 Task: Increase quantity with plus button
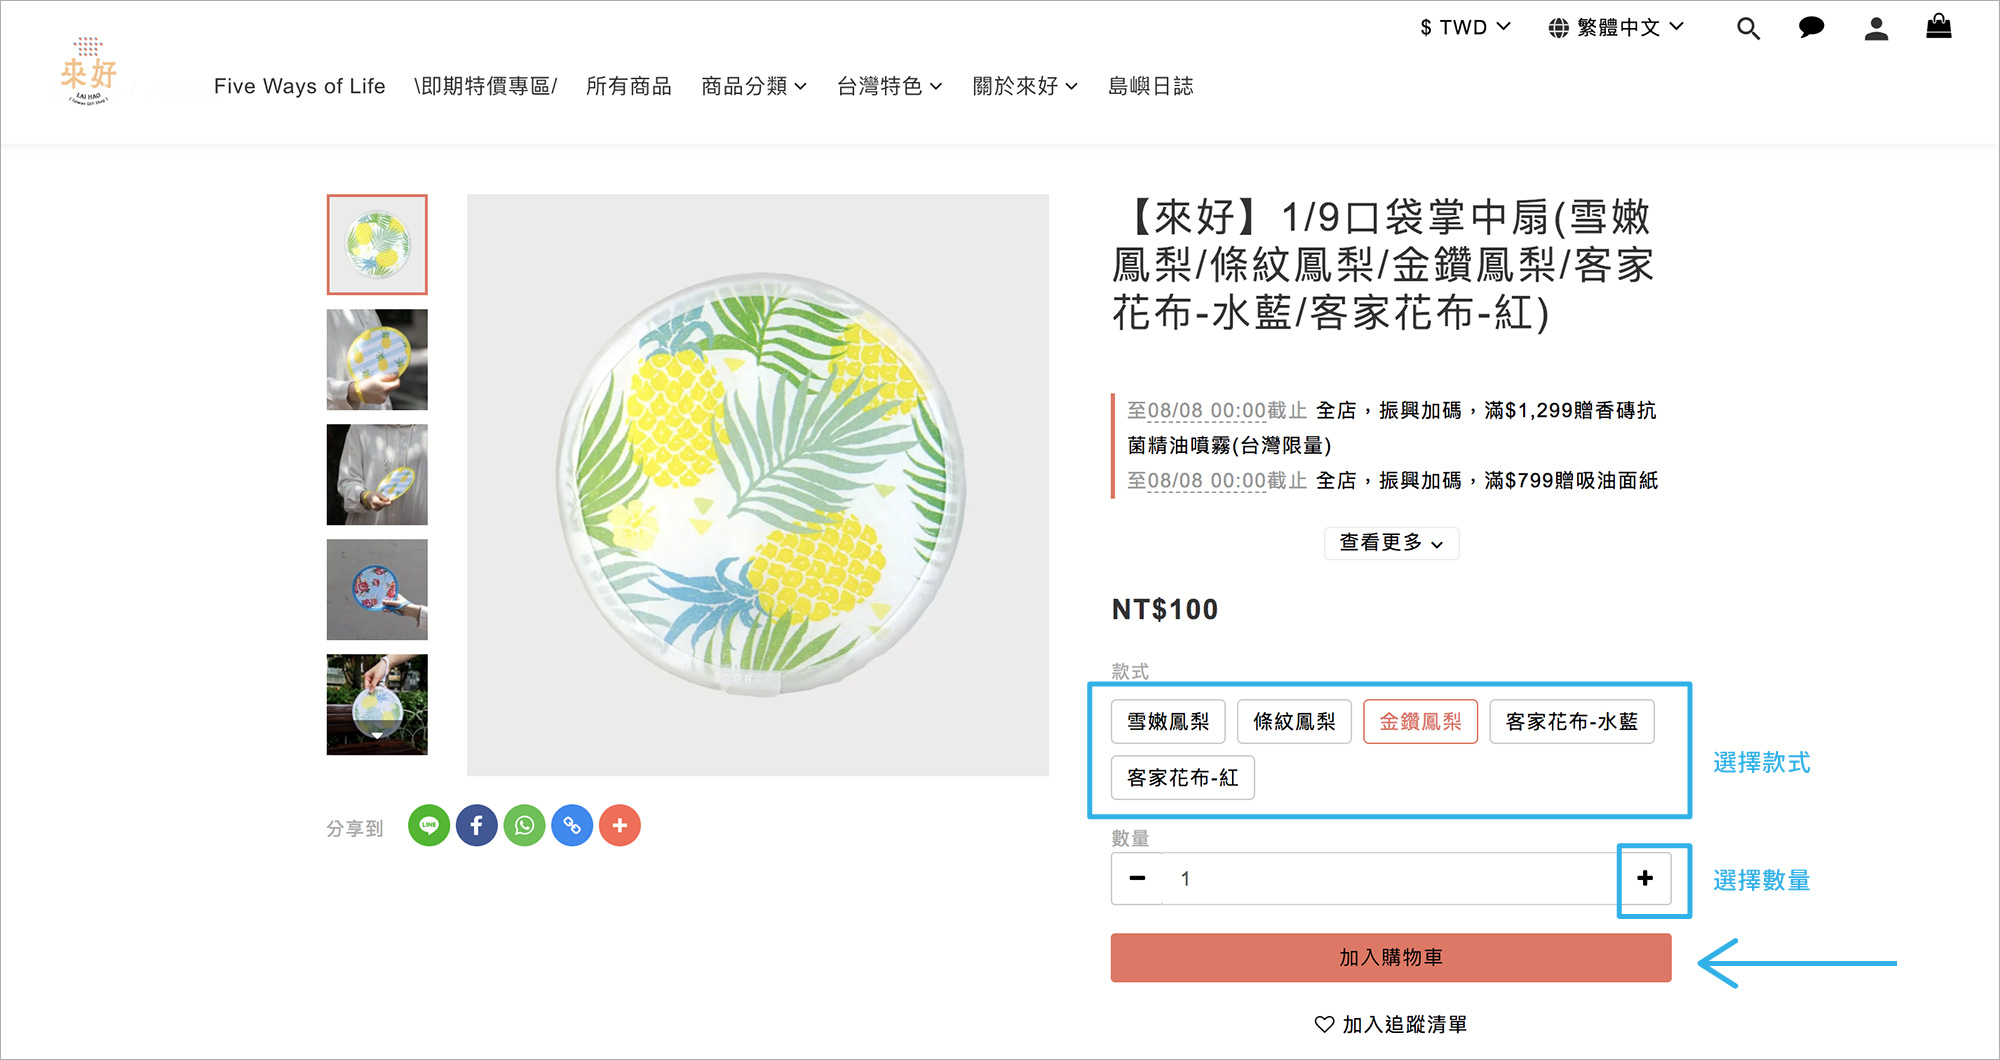tap(1645, 879)
